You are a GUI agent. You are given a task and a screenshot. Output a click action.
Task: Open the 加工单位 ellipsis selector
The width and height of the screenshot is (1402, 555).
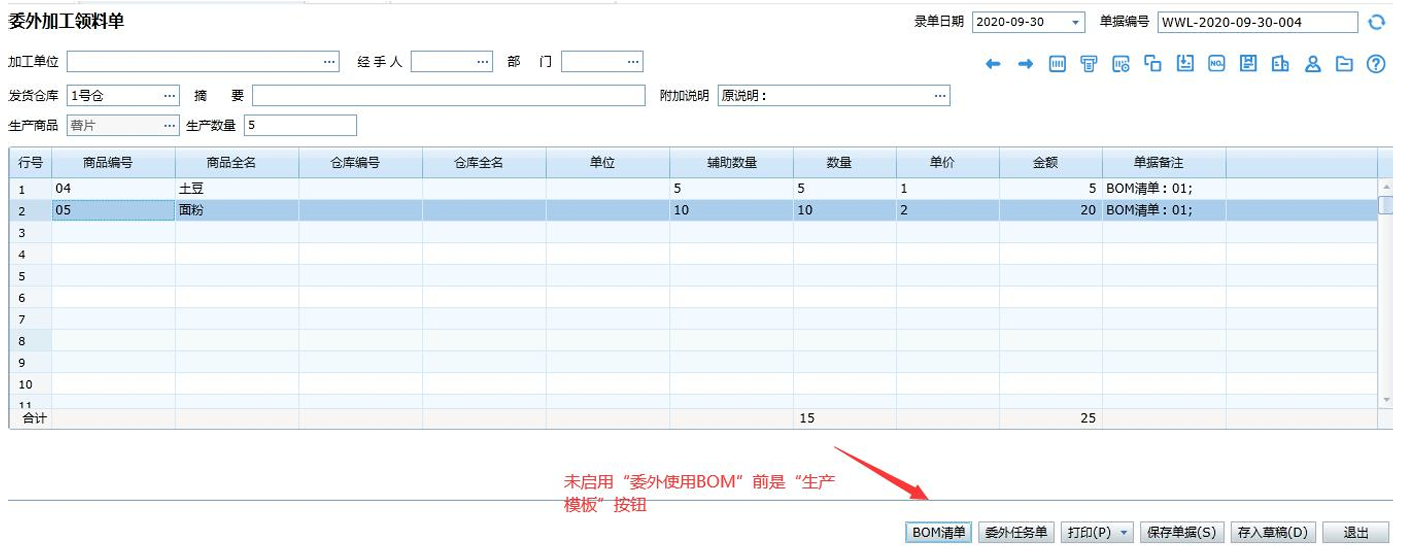[x=330, y=62]
